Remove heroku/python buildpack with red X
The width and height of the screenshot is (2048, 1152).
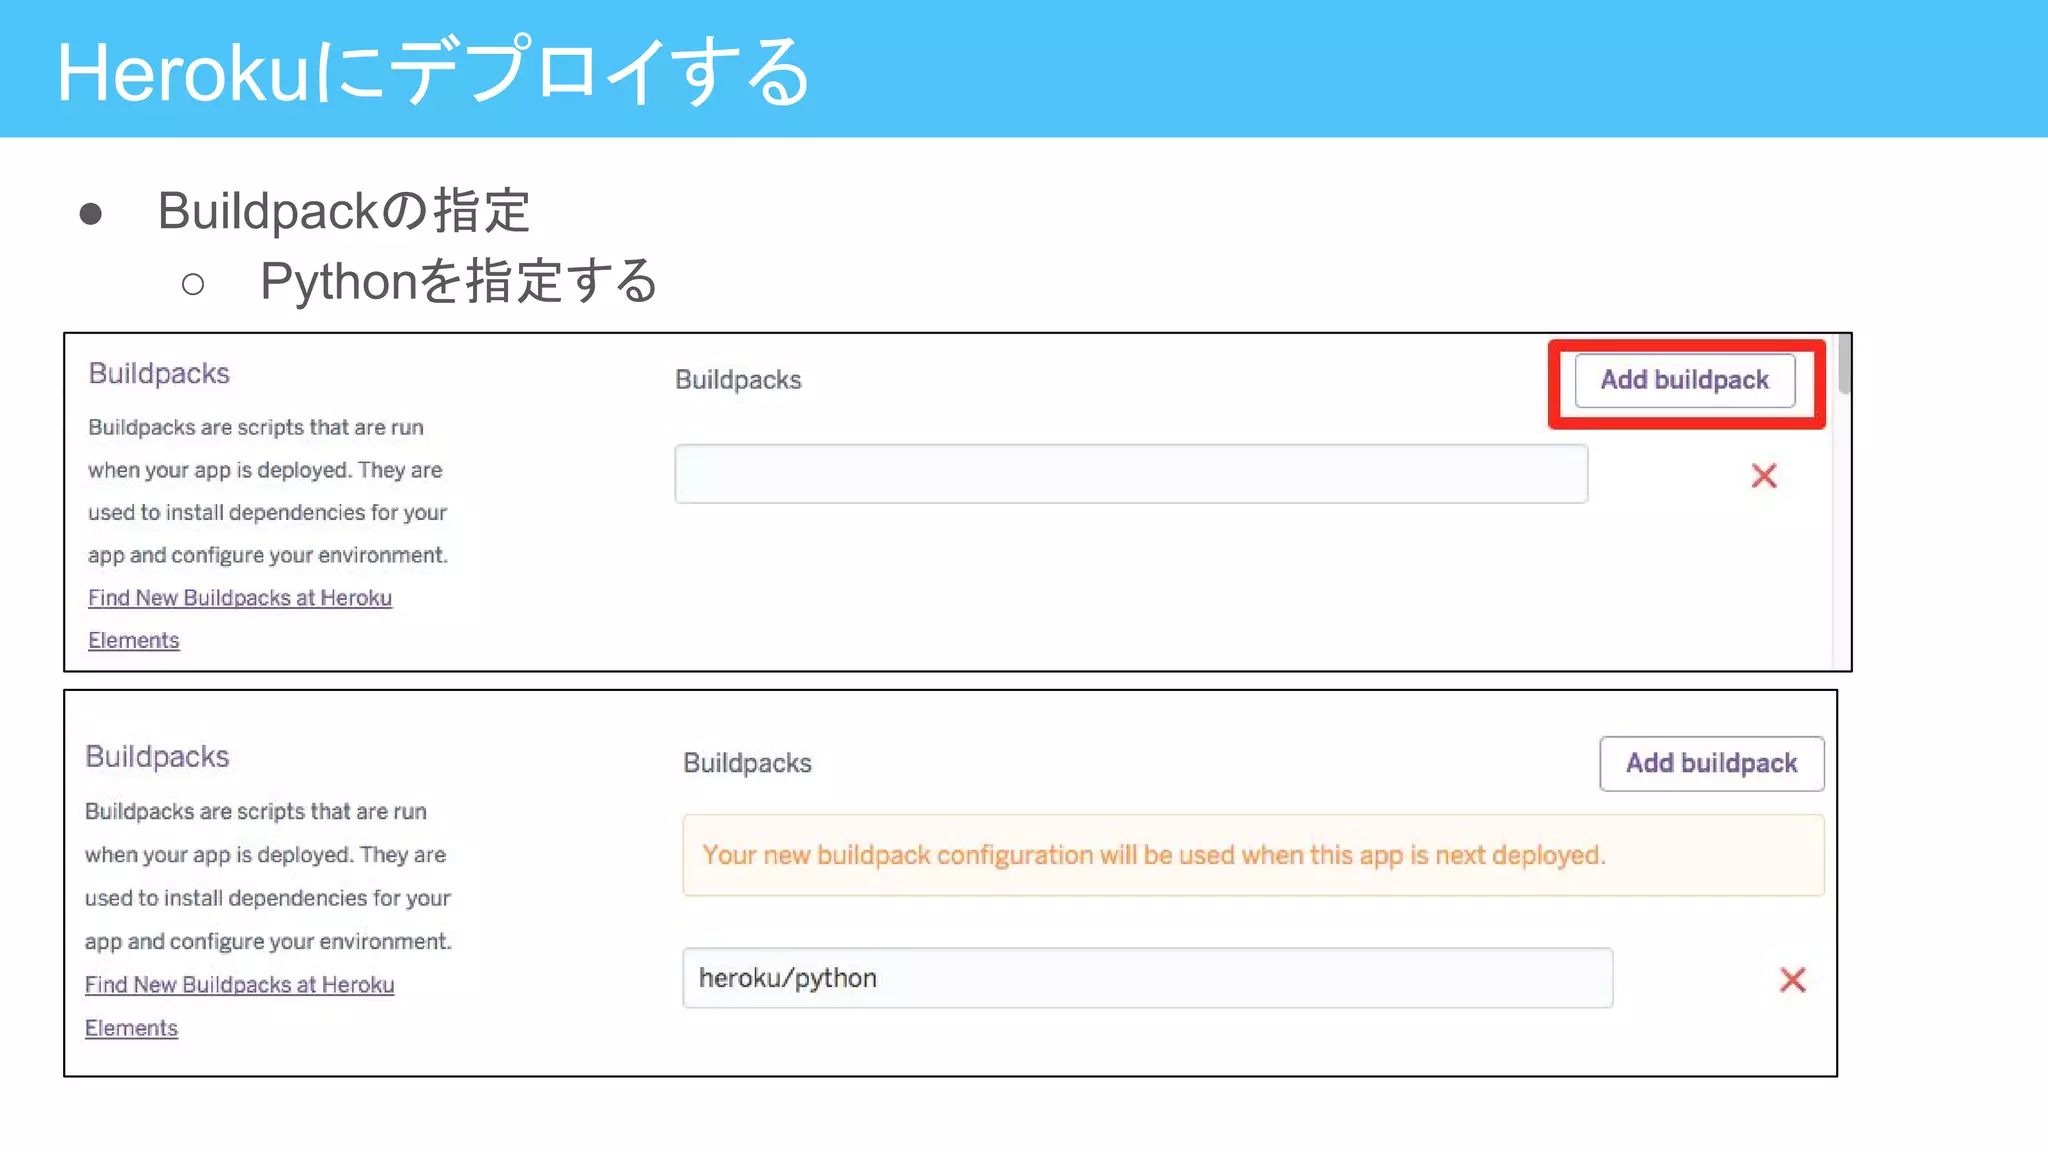[x=1792, y=980]
